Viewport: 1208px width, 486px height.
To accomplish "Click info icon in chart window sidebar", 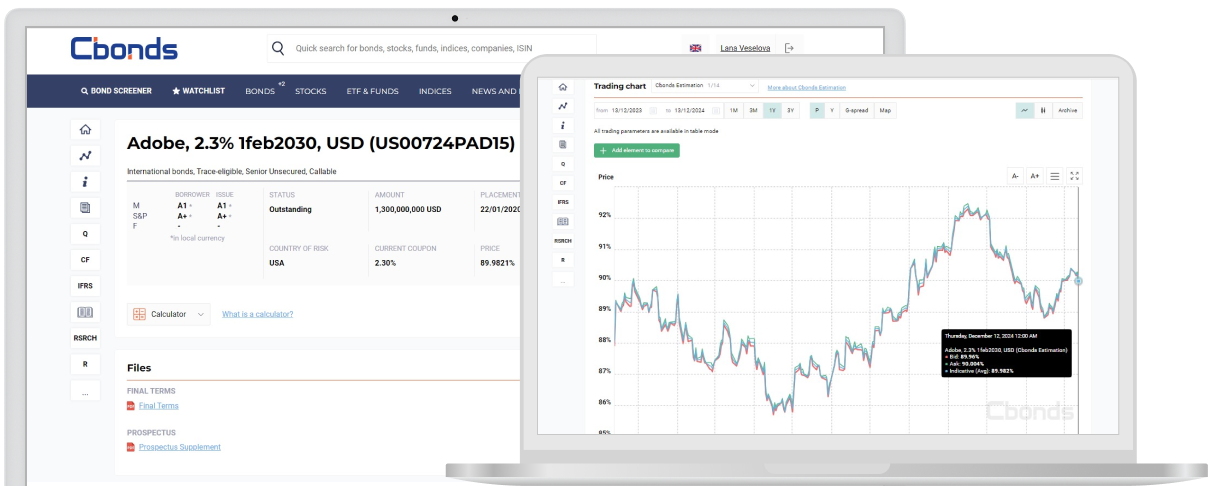I will click(563, 125).
